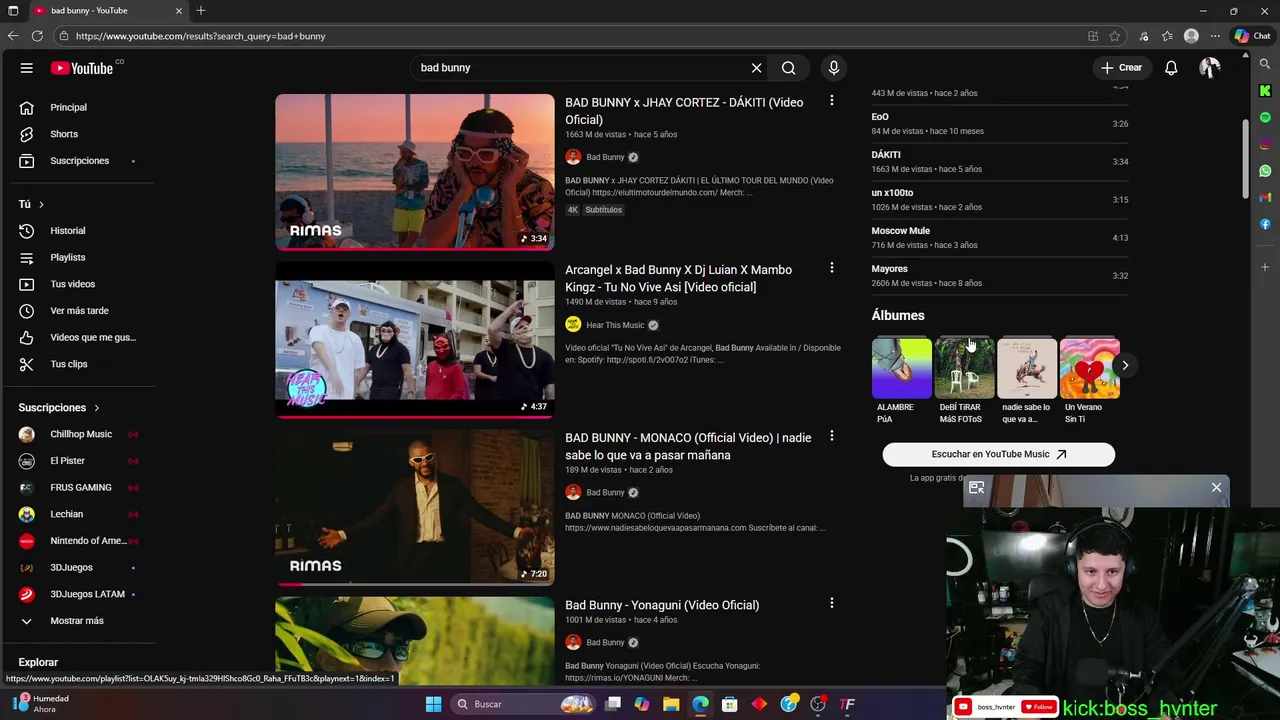Open Microsoft Edge from the taskbar
Viewport: 1280px width, 720px height.
click(x=701, y=704)
